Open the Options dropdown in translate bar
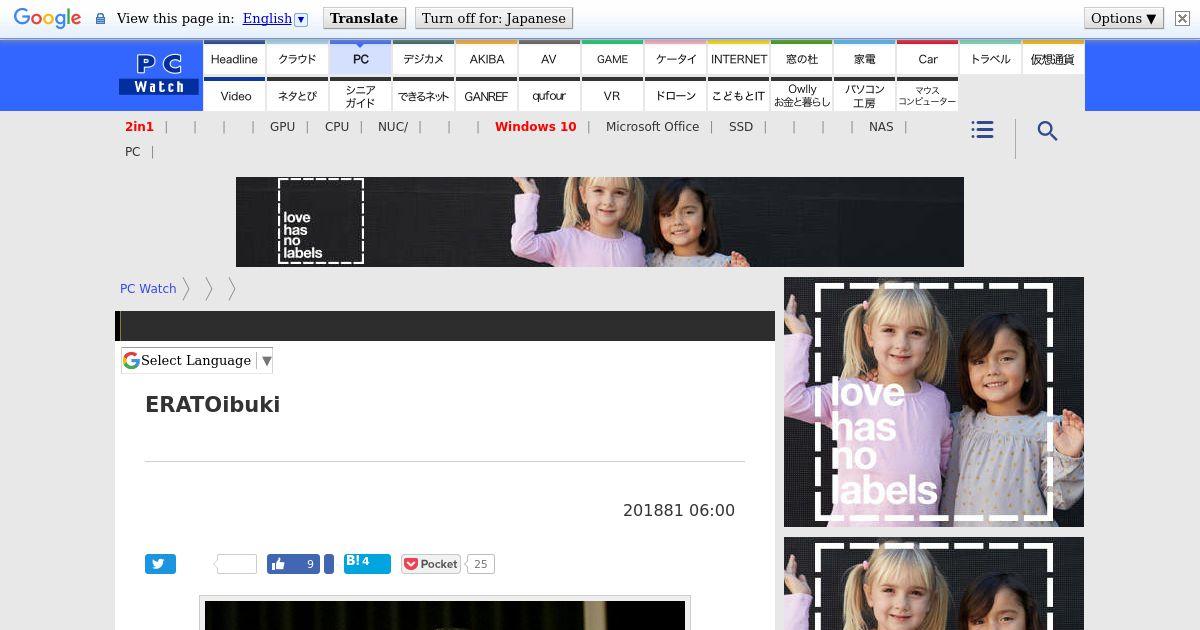1200x630 pixels. tap(1124, 18)
